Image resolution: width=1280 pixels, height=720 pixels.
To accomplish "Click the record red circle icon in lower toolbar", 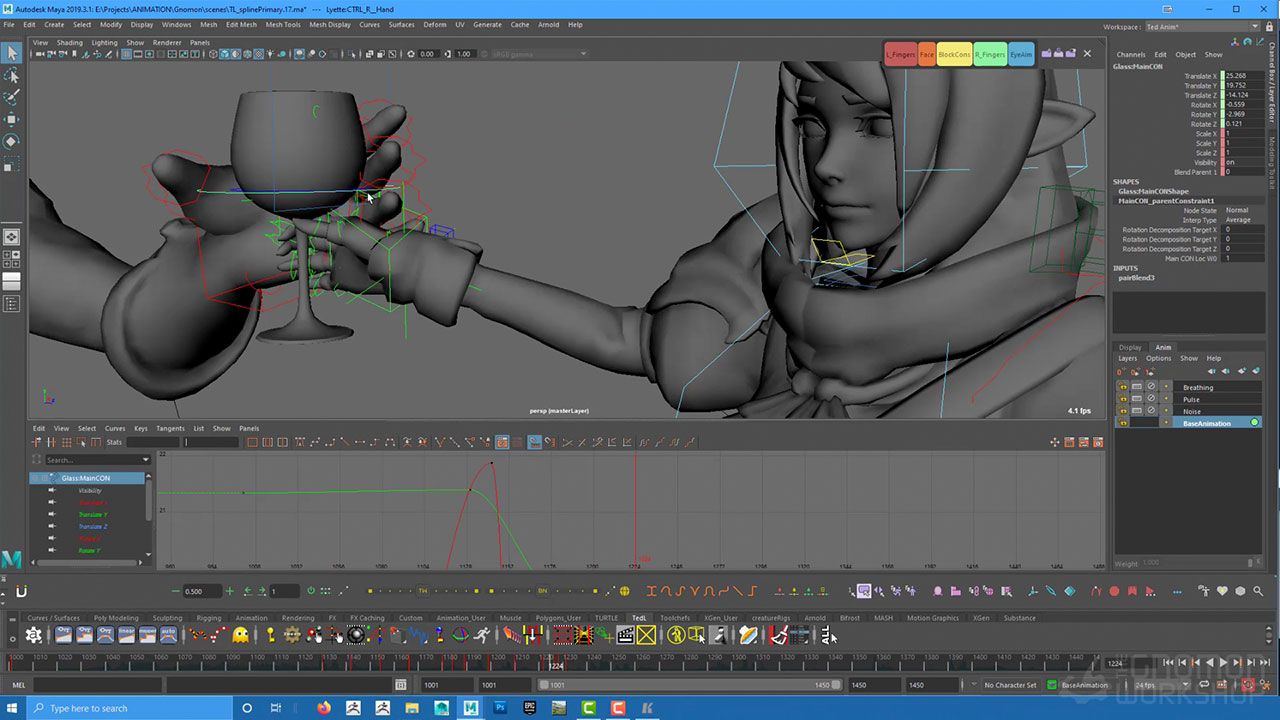I will coord(1114,591).
